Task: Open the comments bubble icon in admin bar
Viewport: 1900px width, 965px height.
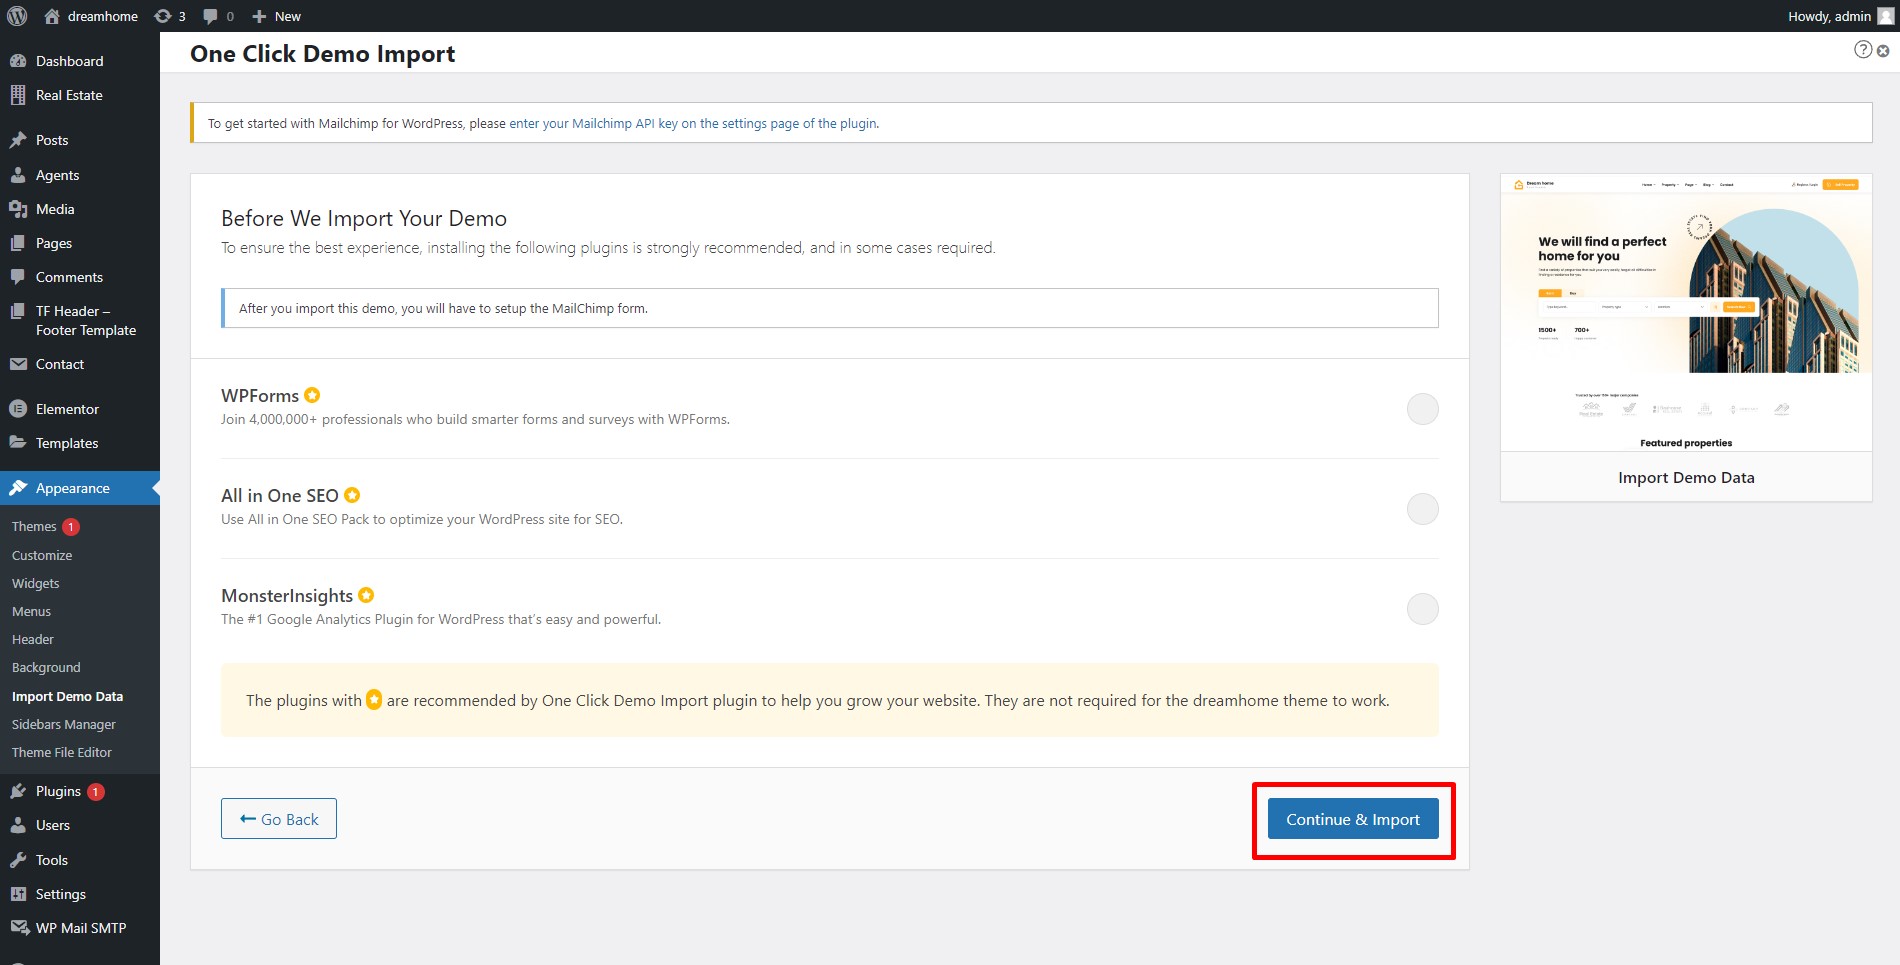Action: click(x=210, y=16)
